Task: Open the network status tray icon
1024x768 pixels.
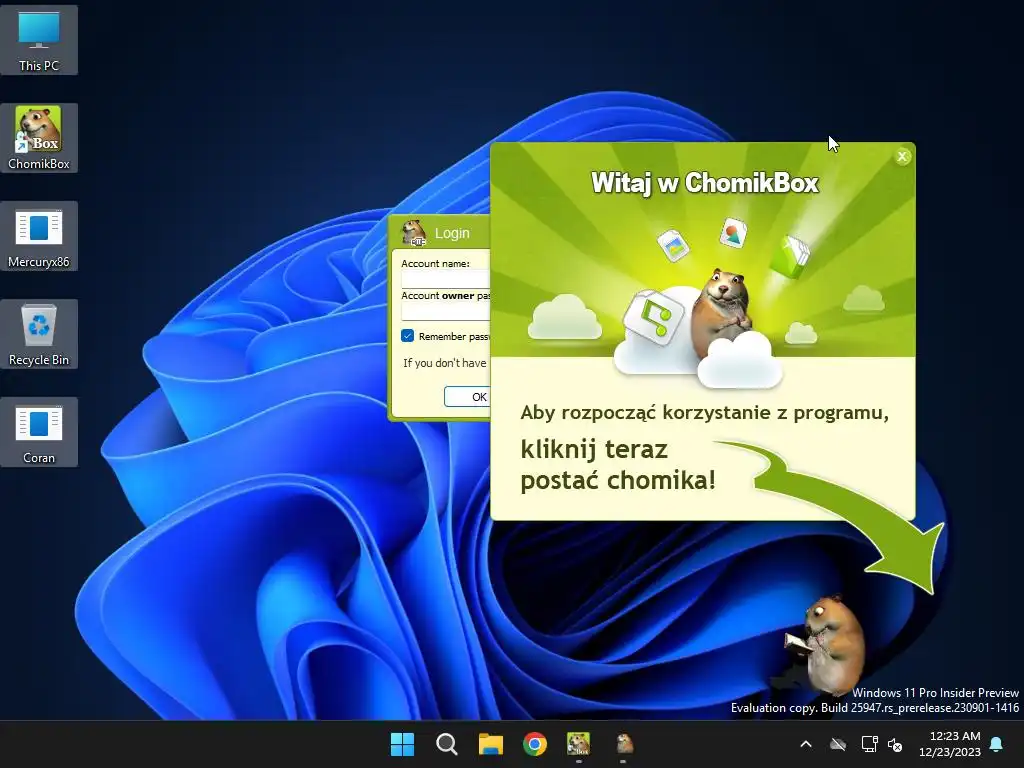Action: pos(869,744)
